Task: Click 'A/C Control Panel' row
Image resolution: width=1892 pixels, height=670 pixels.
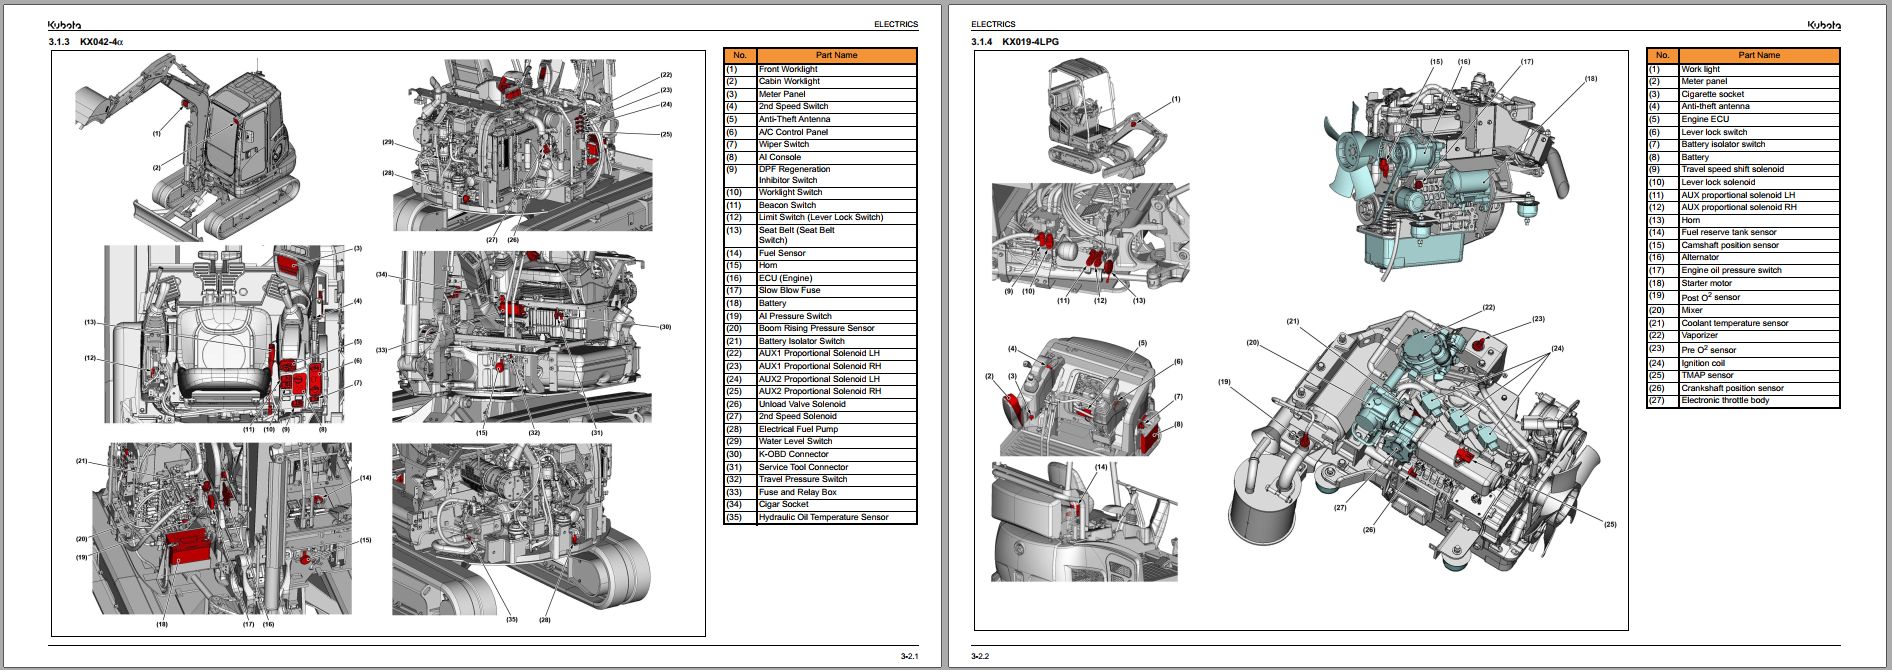Action: (x=820, y=132)
